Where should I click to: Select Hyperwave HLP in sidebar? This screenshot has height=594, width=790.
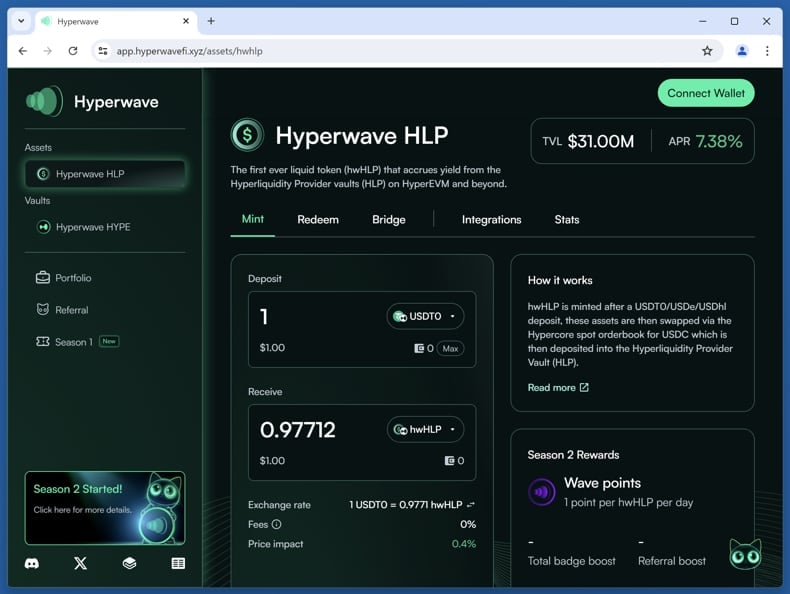tap(105, 174)
